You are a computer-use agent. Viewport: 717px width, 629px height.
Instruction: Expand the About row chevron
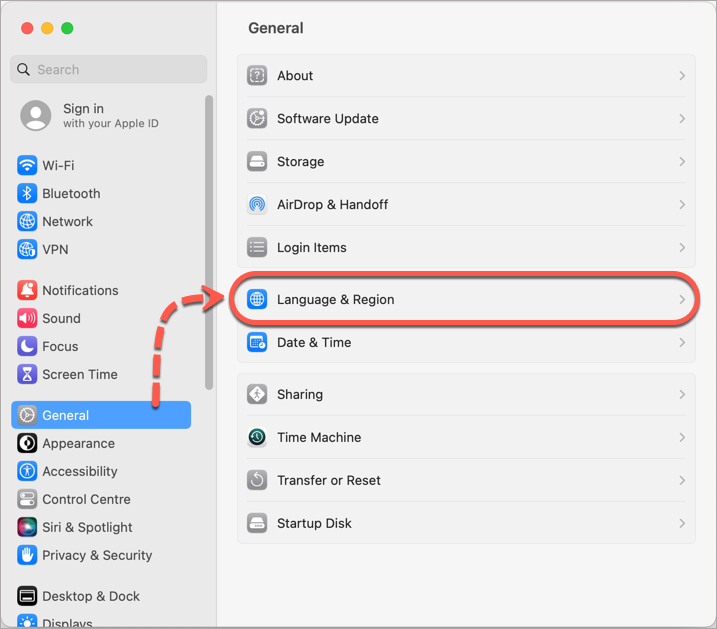click(x=682, y=75)
